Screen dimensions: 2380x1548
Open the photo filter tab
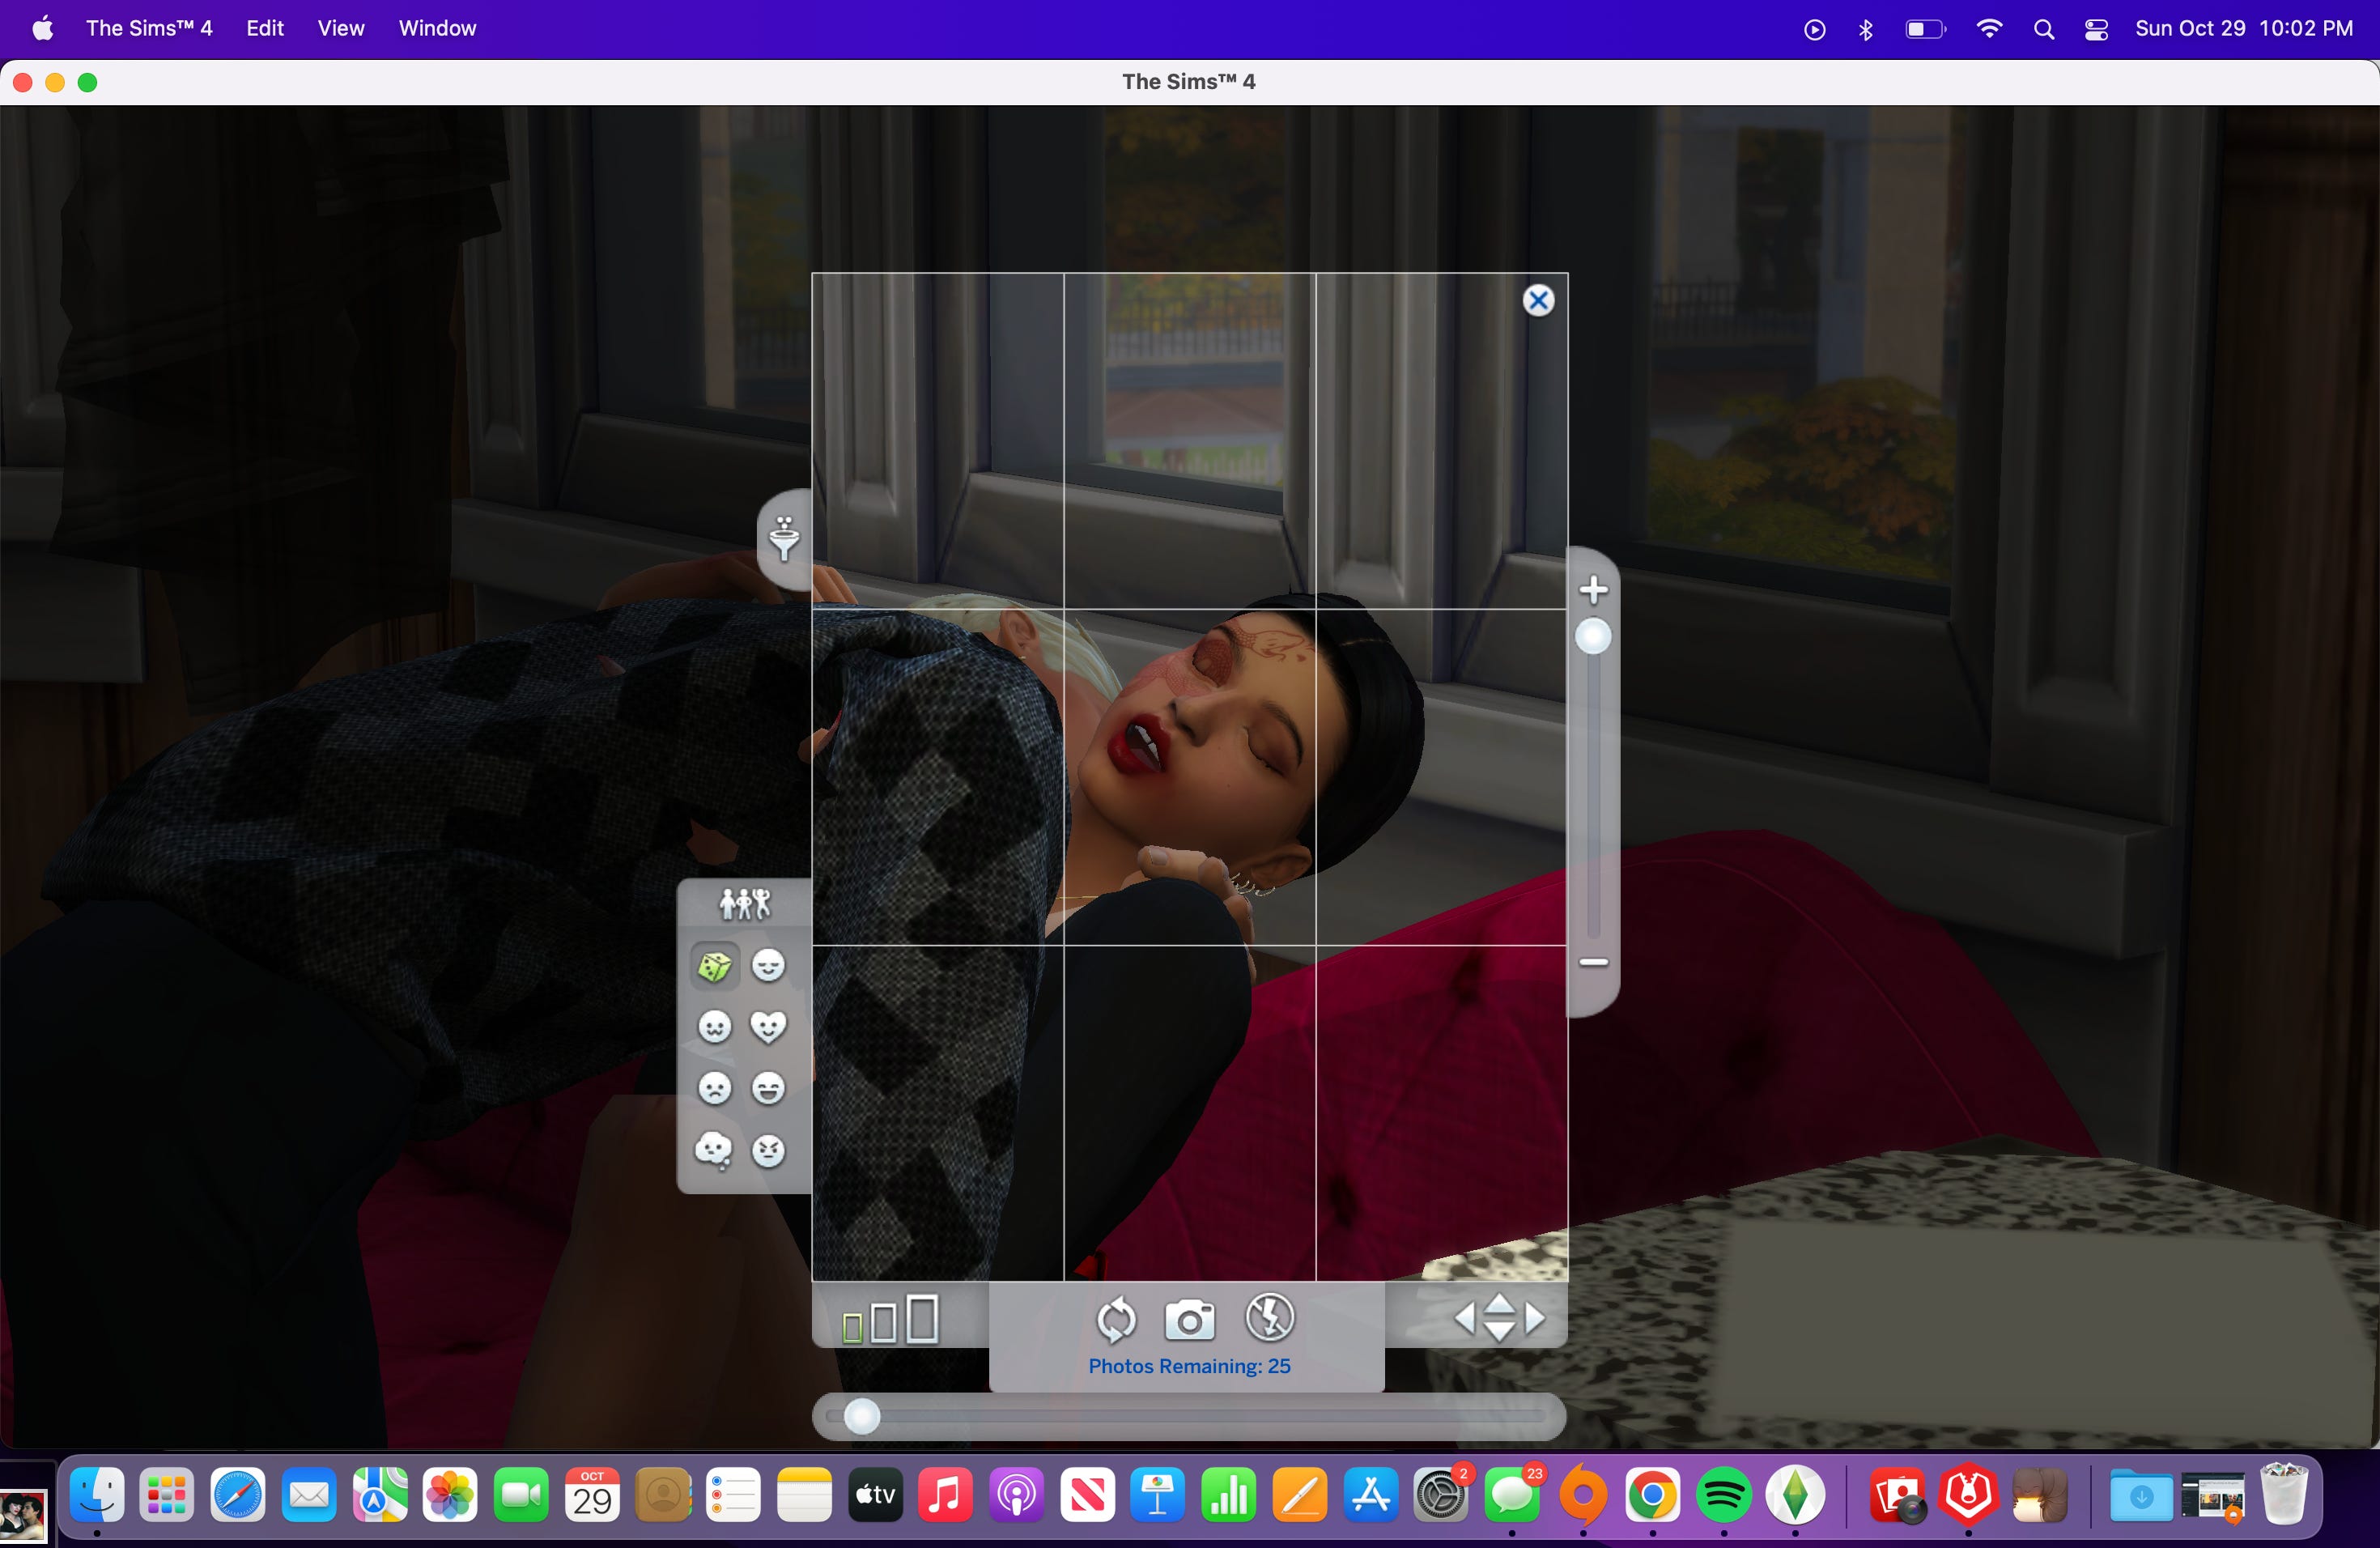coord(785,539)
